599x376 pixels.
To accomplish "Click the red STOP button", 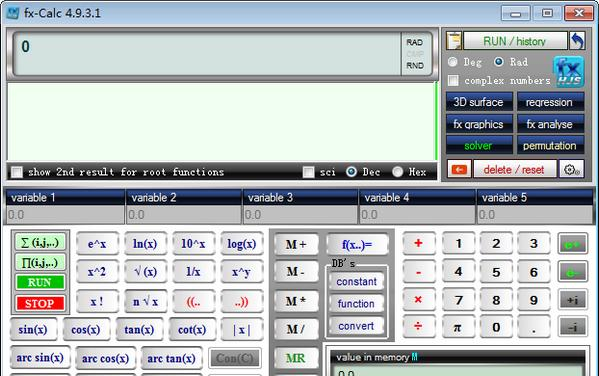I will pos(40,303).
